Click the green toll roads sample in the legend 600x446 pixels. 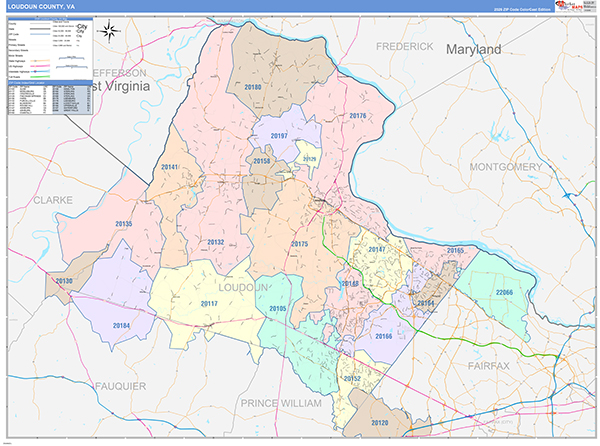point(40,77)
